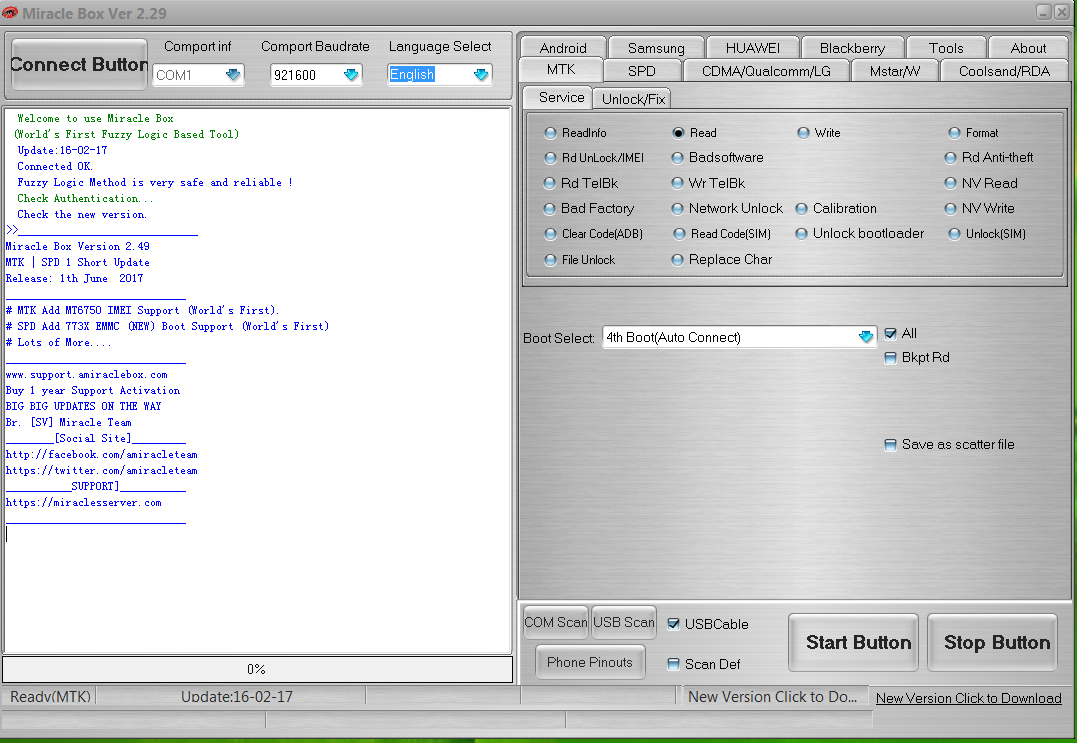Check Save as scatter file
The height and width of the screenshot is (743, 1077).
(x=890, y=445)
